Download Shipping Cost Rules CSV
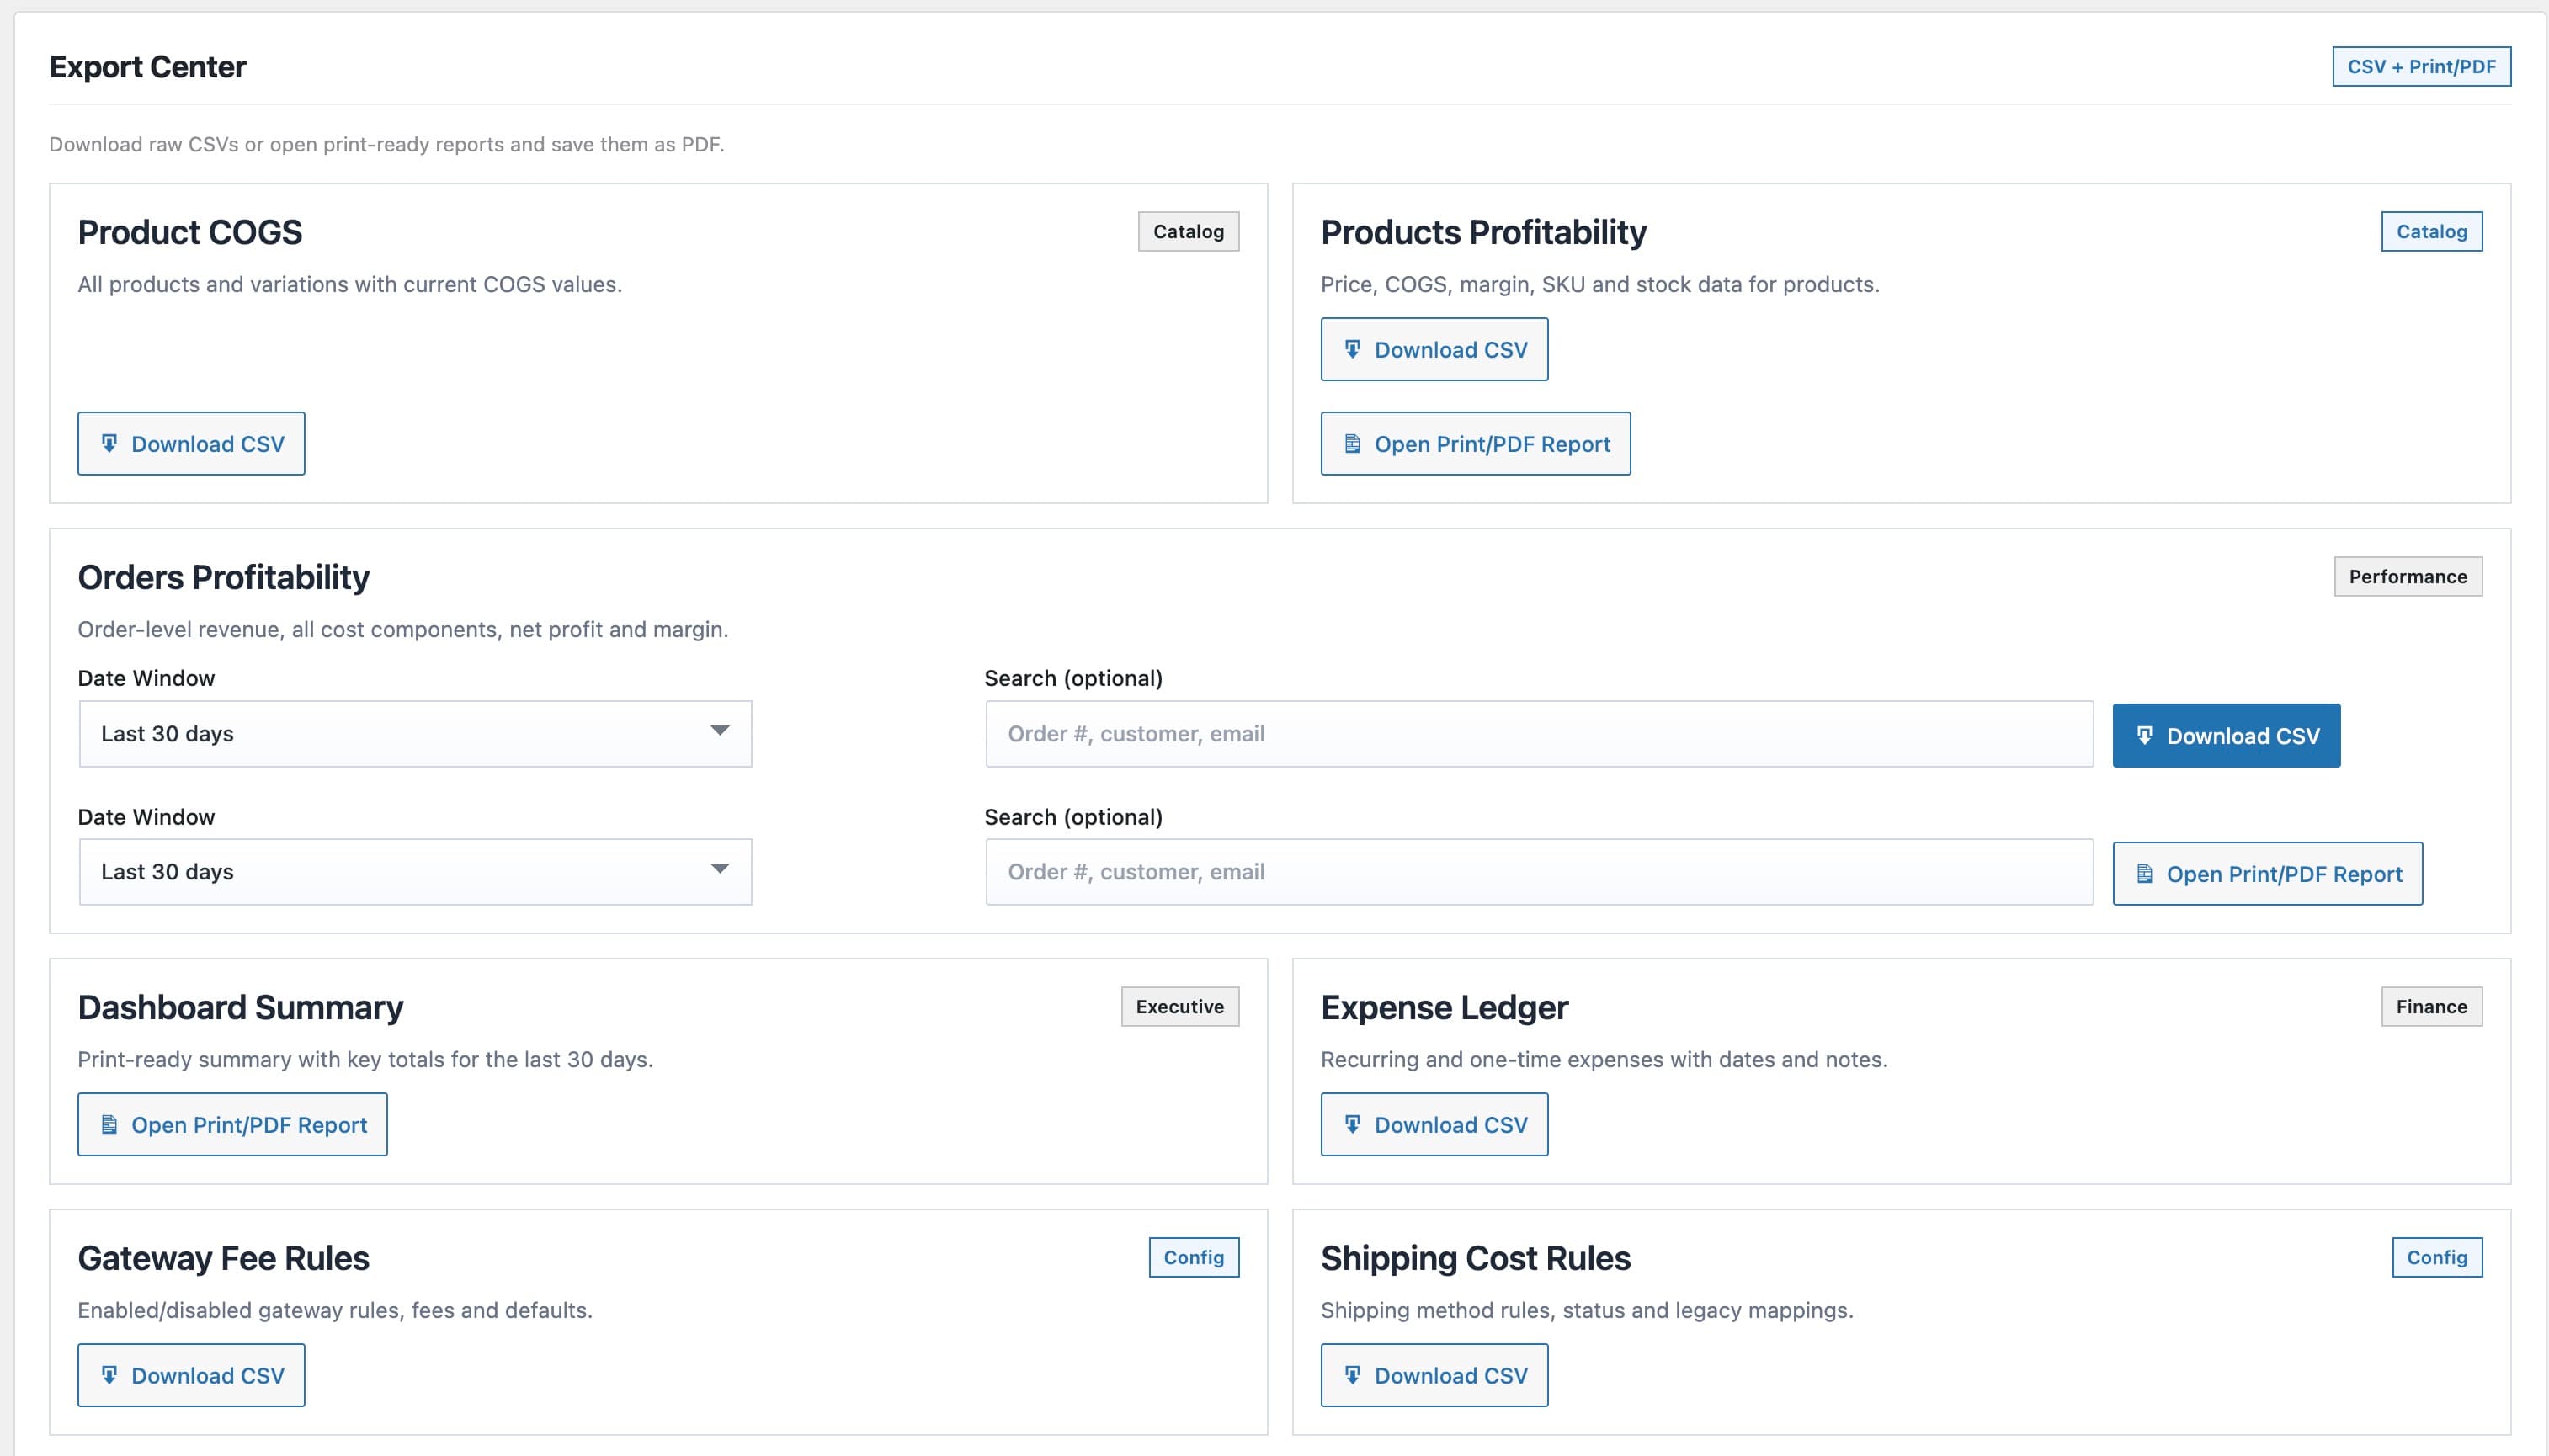The width and height of the screenshot is (2549, 1456). 1434,1375
